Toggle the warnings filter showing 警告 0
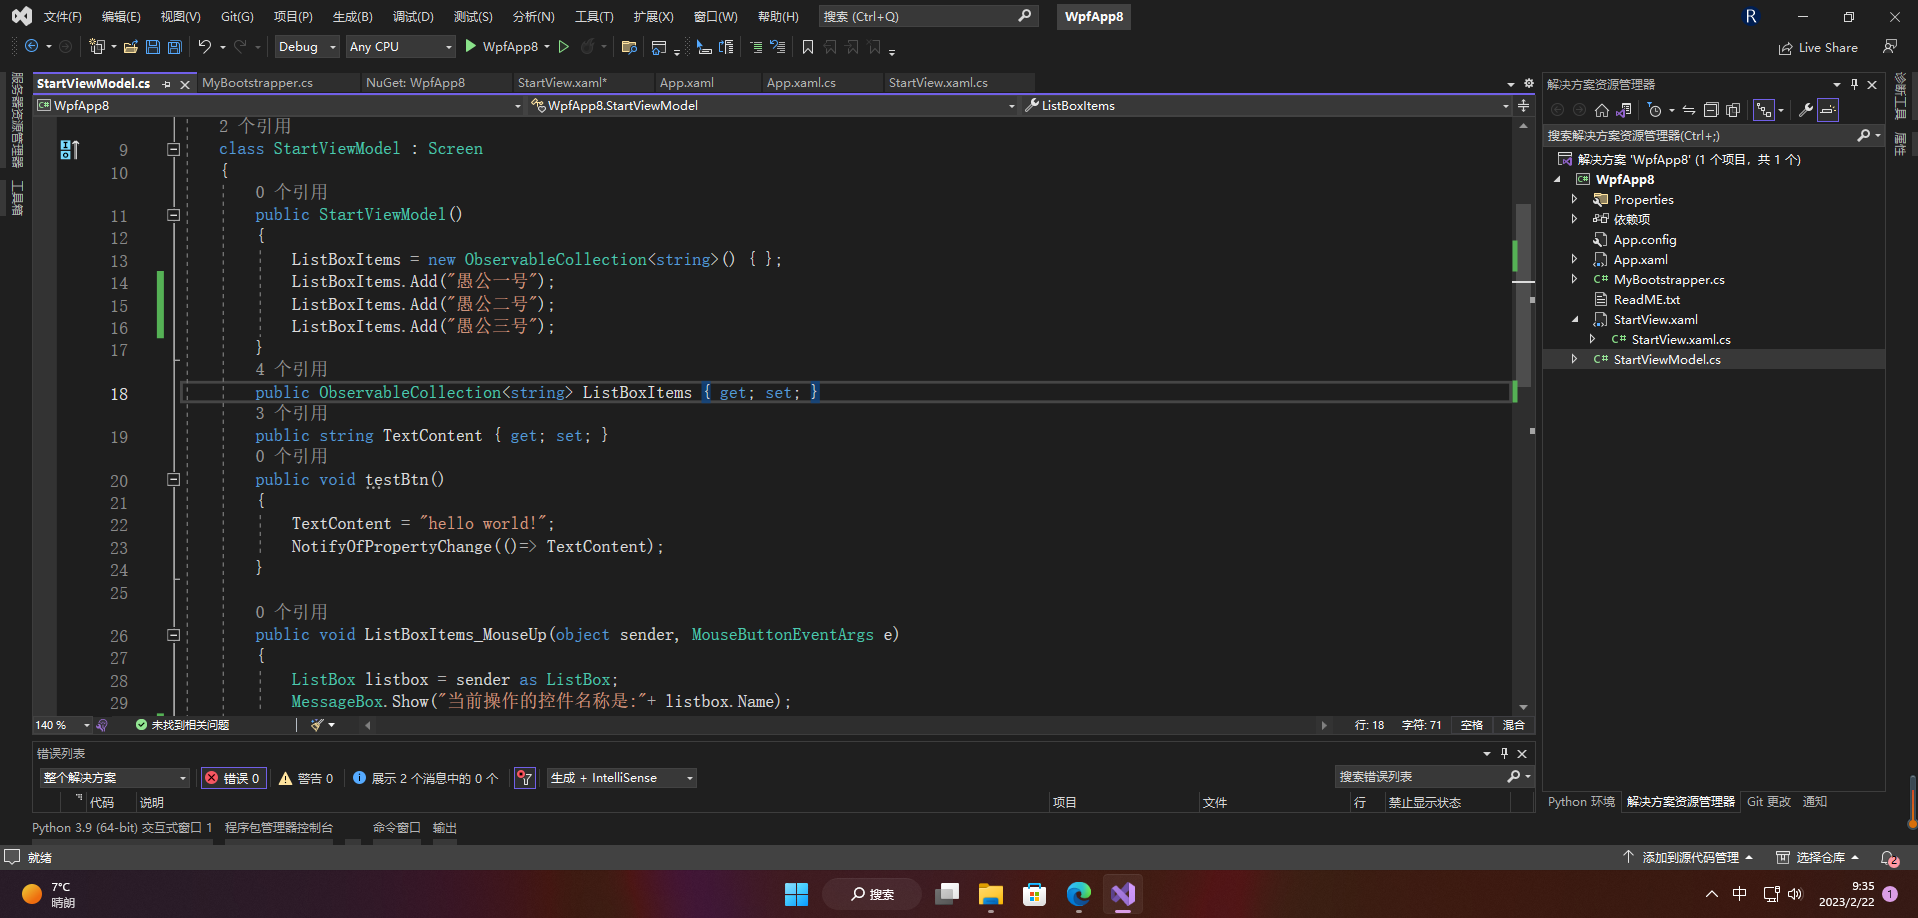This screenshot has width=1918, height=918. coord(306,778)
